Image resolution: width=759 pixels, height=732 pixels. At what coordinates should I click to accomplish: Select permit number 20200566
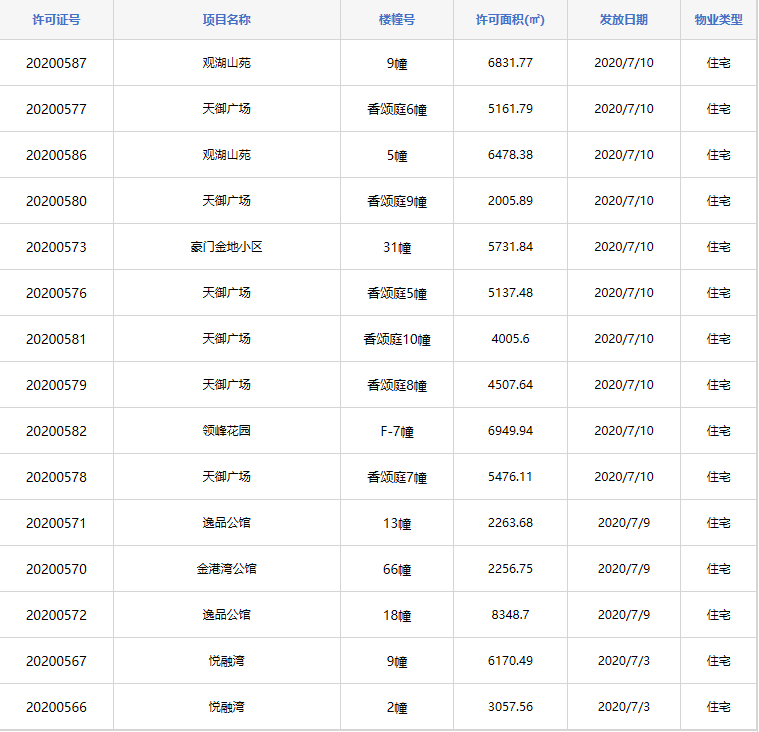click(56, 707)
